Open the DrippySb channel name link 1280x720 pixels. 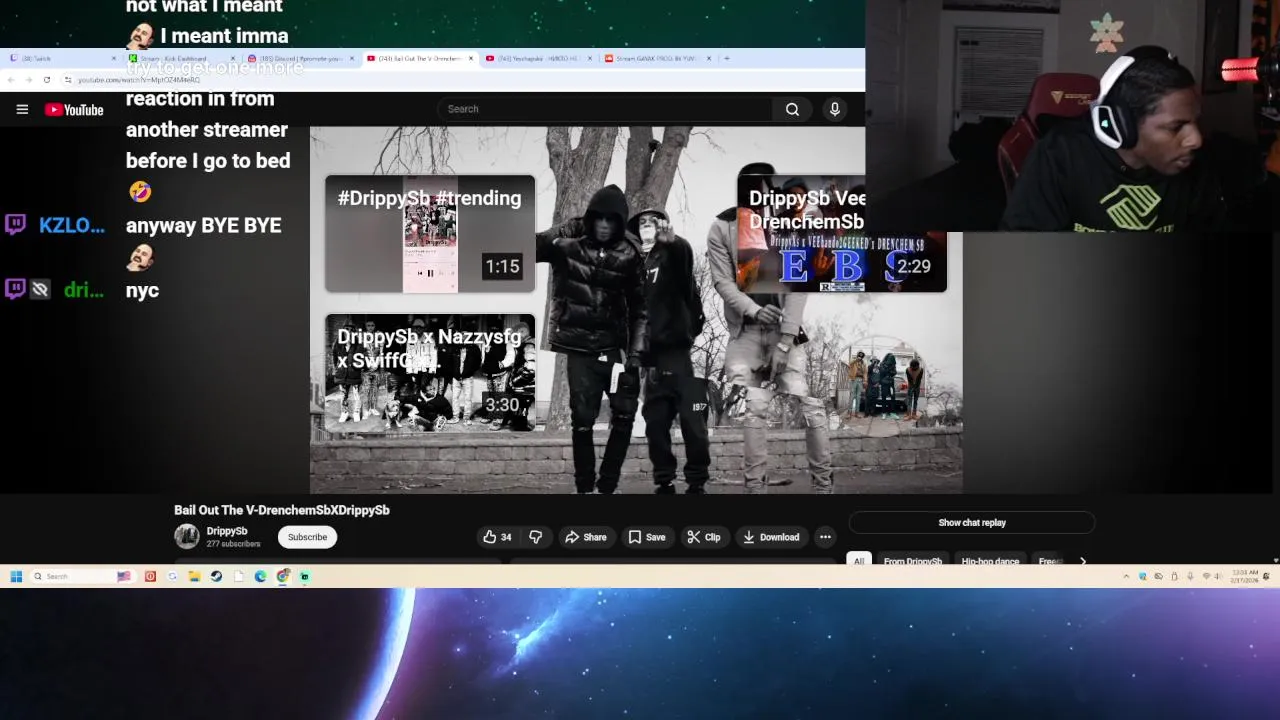pyautogui.click(x=227, y=531)
